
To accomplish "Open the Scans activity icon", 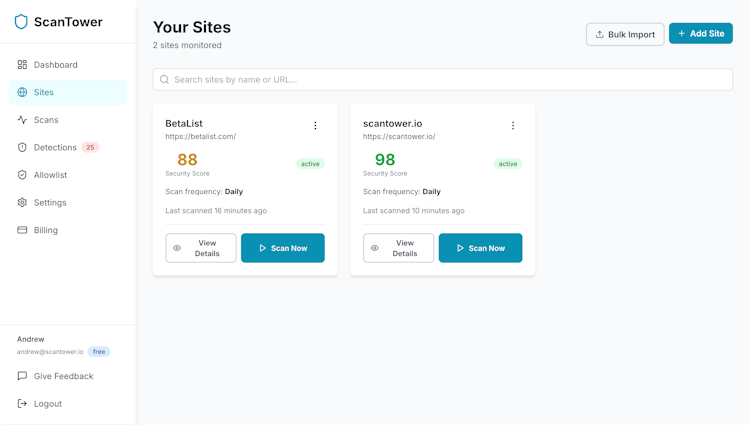I will coord(22,120).
